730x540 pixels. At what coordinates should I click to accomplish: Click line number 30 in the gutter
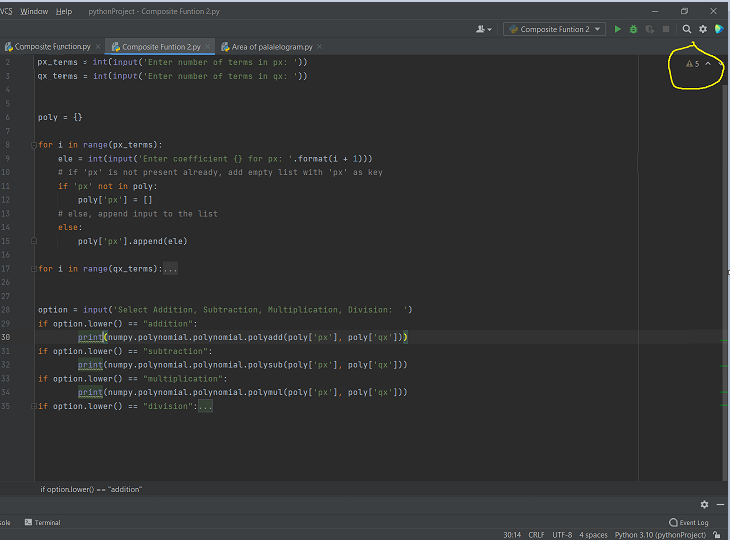(6, 337)
